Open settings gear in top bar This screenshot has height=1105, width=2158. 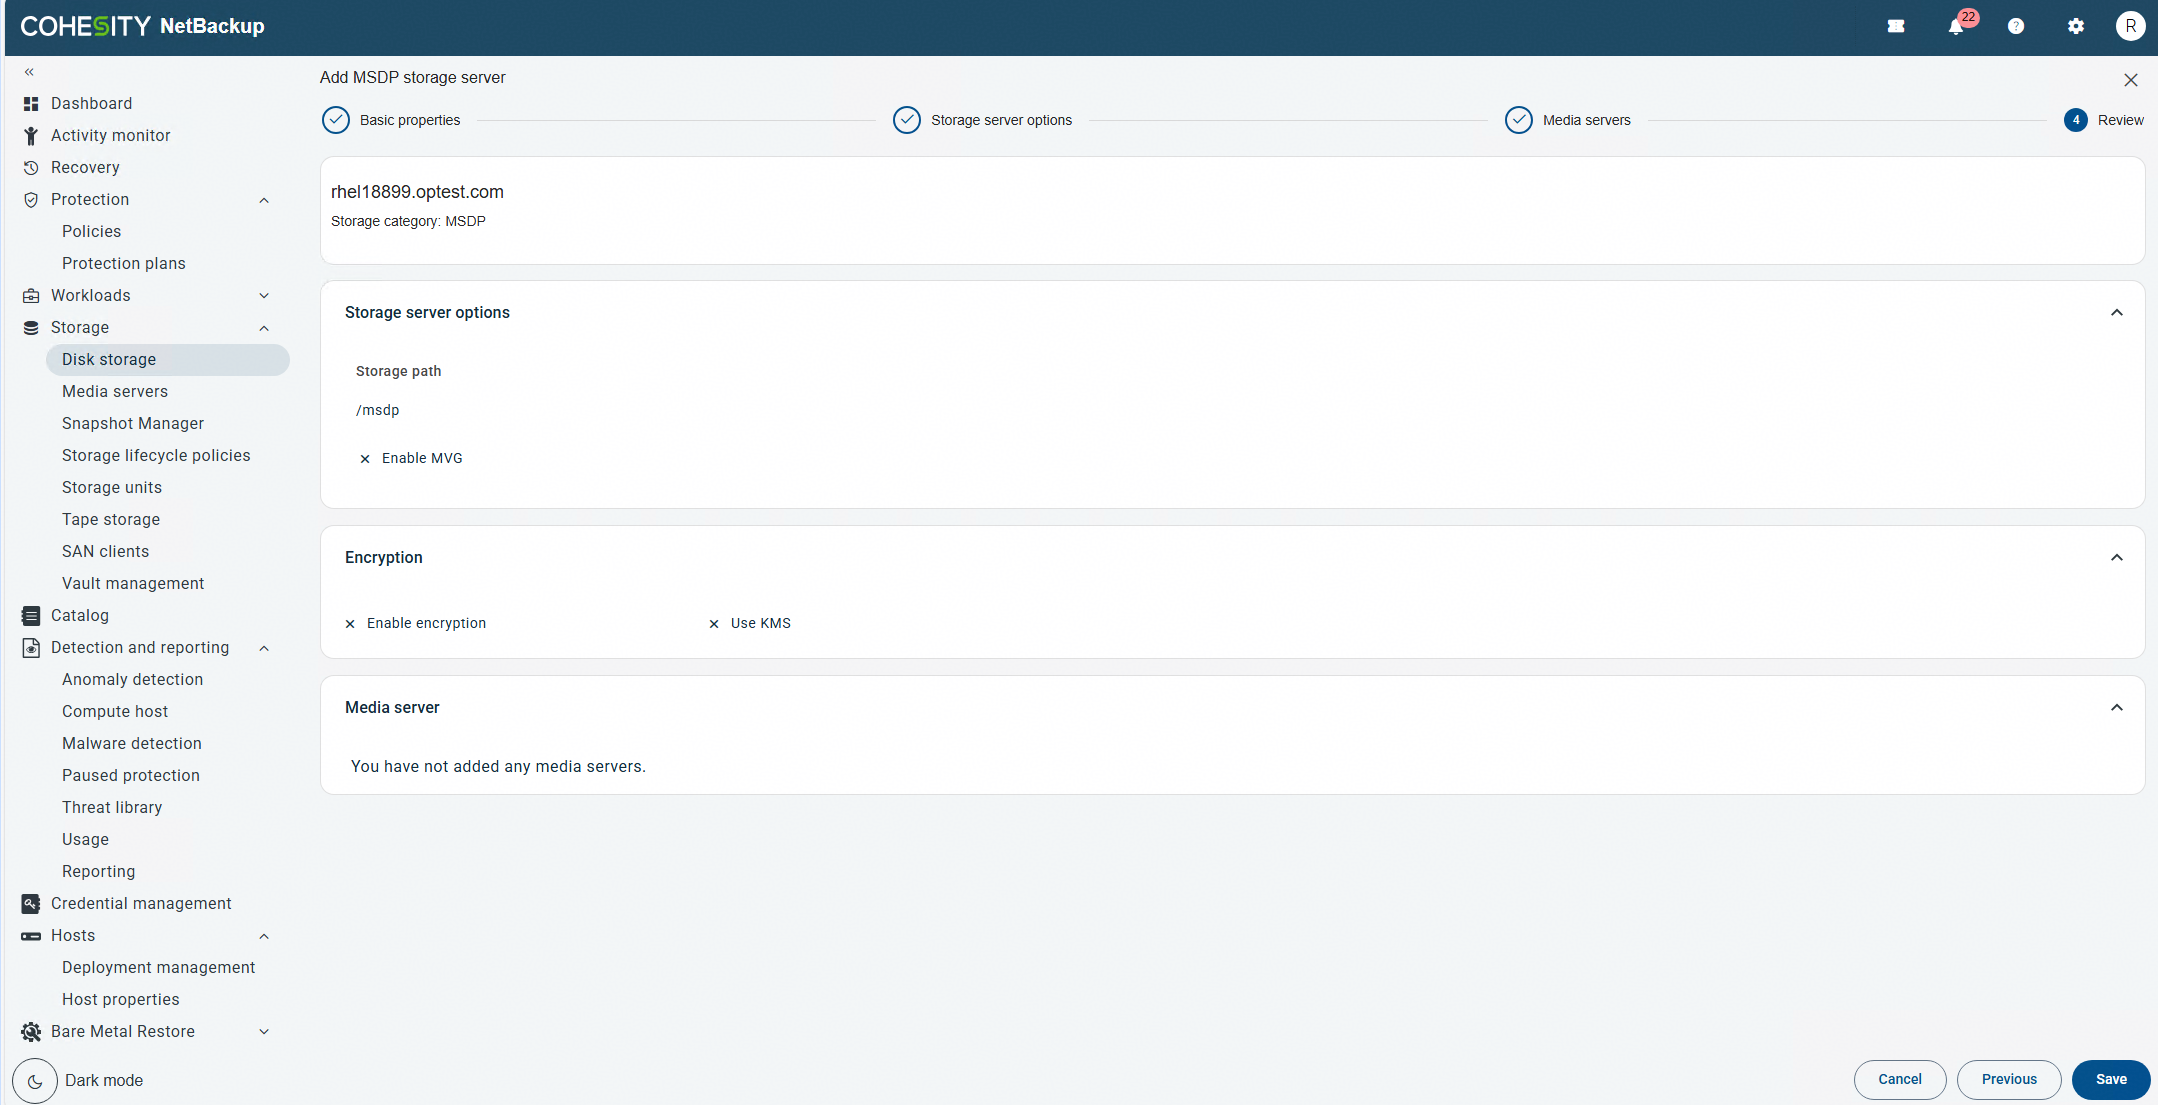click(x=2076, y=27)
